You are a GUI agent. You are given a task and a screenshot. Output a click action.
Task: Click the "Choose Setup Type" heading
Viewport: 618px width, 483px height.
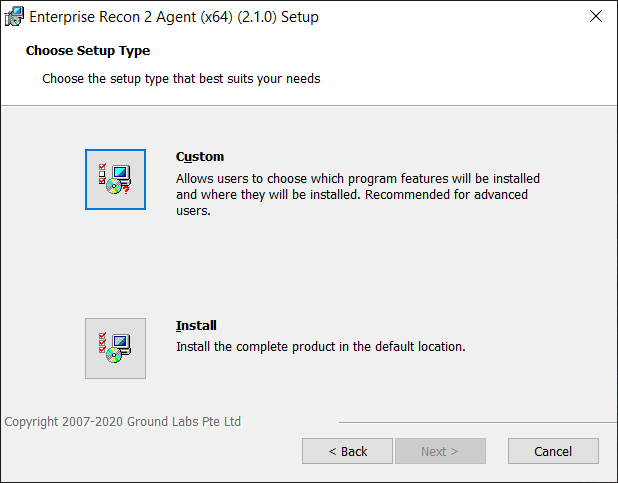(x=88, y=51)
